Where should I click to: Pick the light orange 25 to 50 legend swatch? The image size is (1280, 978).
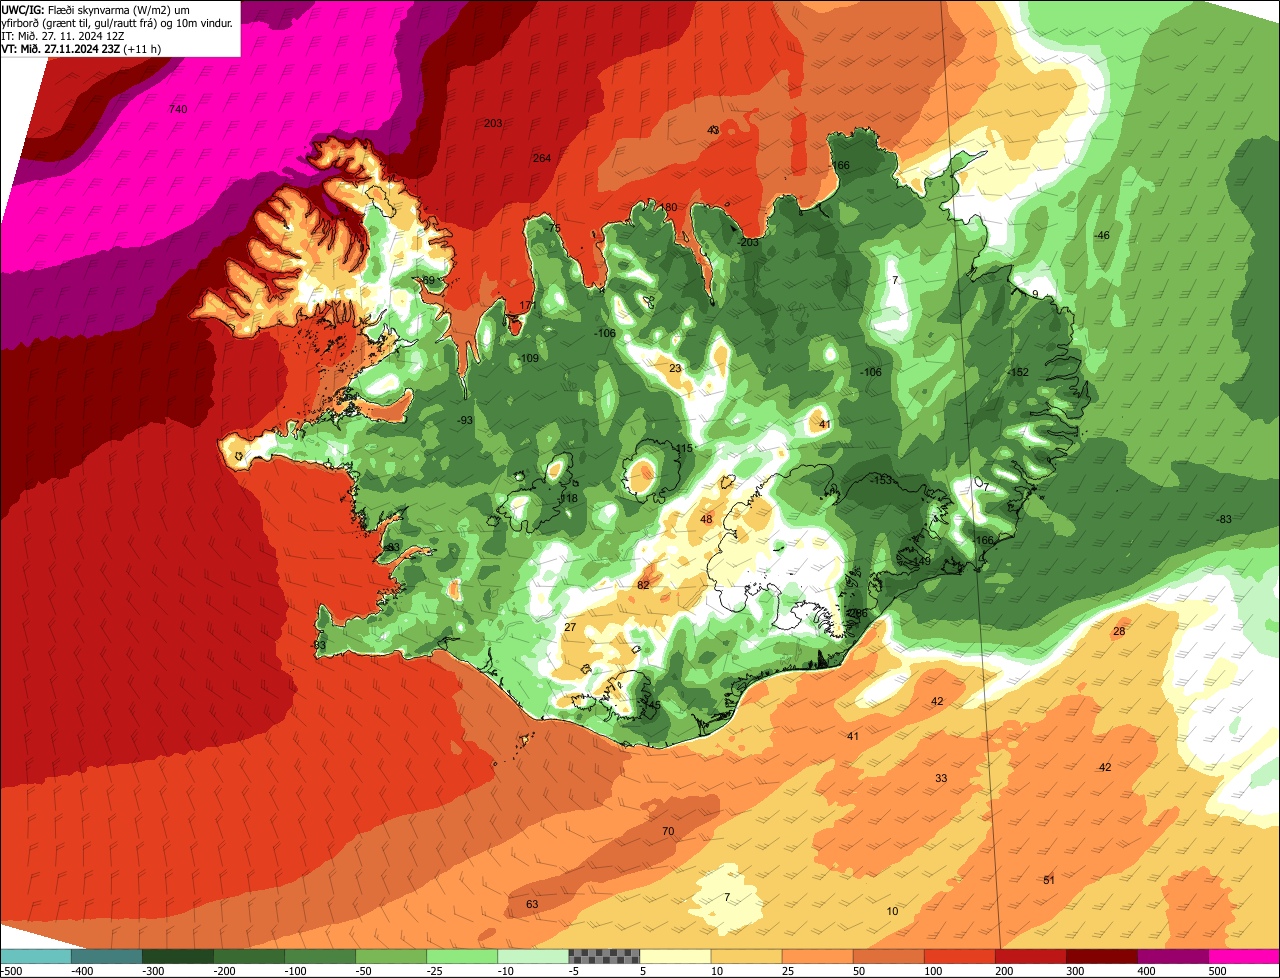[817, 956]
